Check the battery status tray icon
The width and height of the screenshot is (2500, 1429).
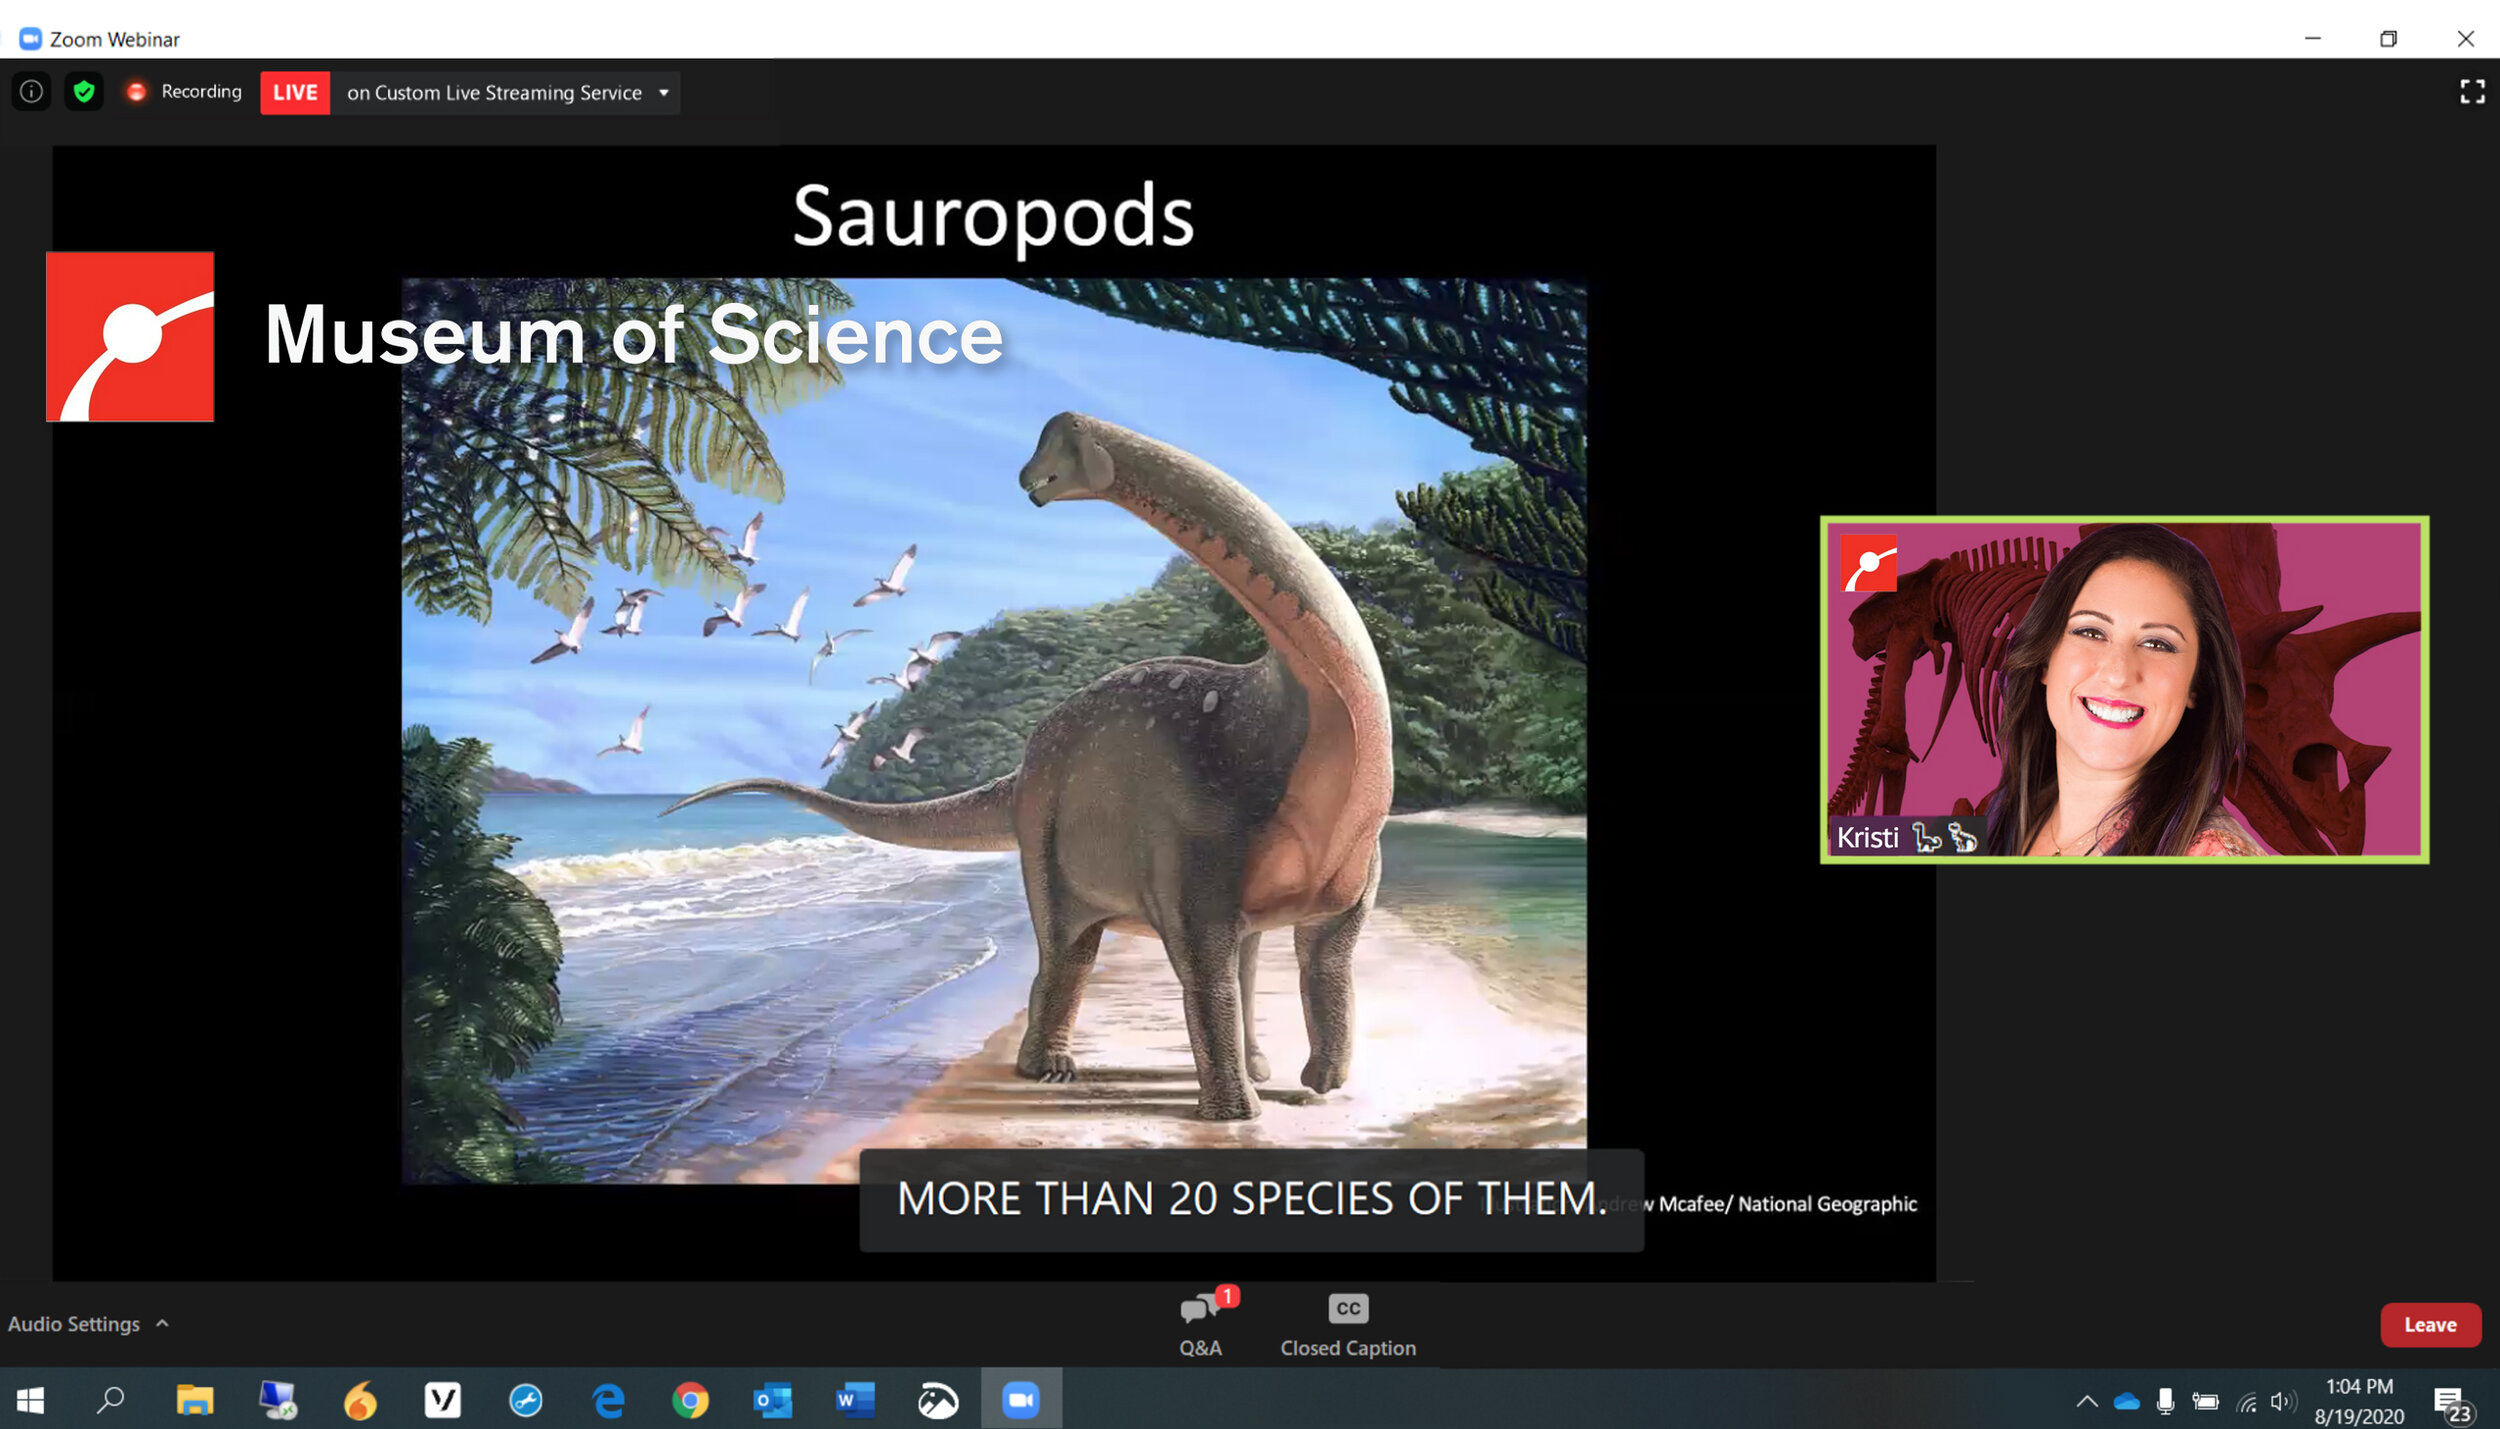(2205, 1401)
